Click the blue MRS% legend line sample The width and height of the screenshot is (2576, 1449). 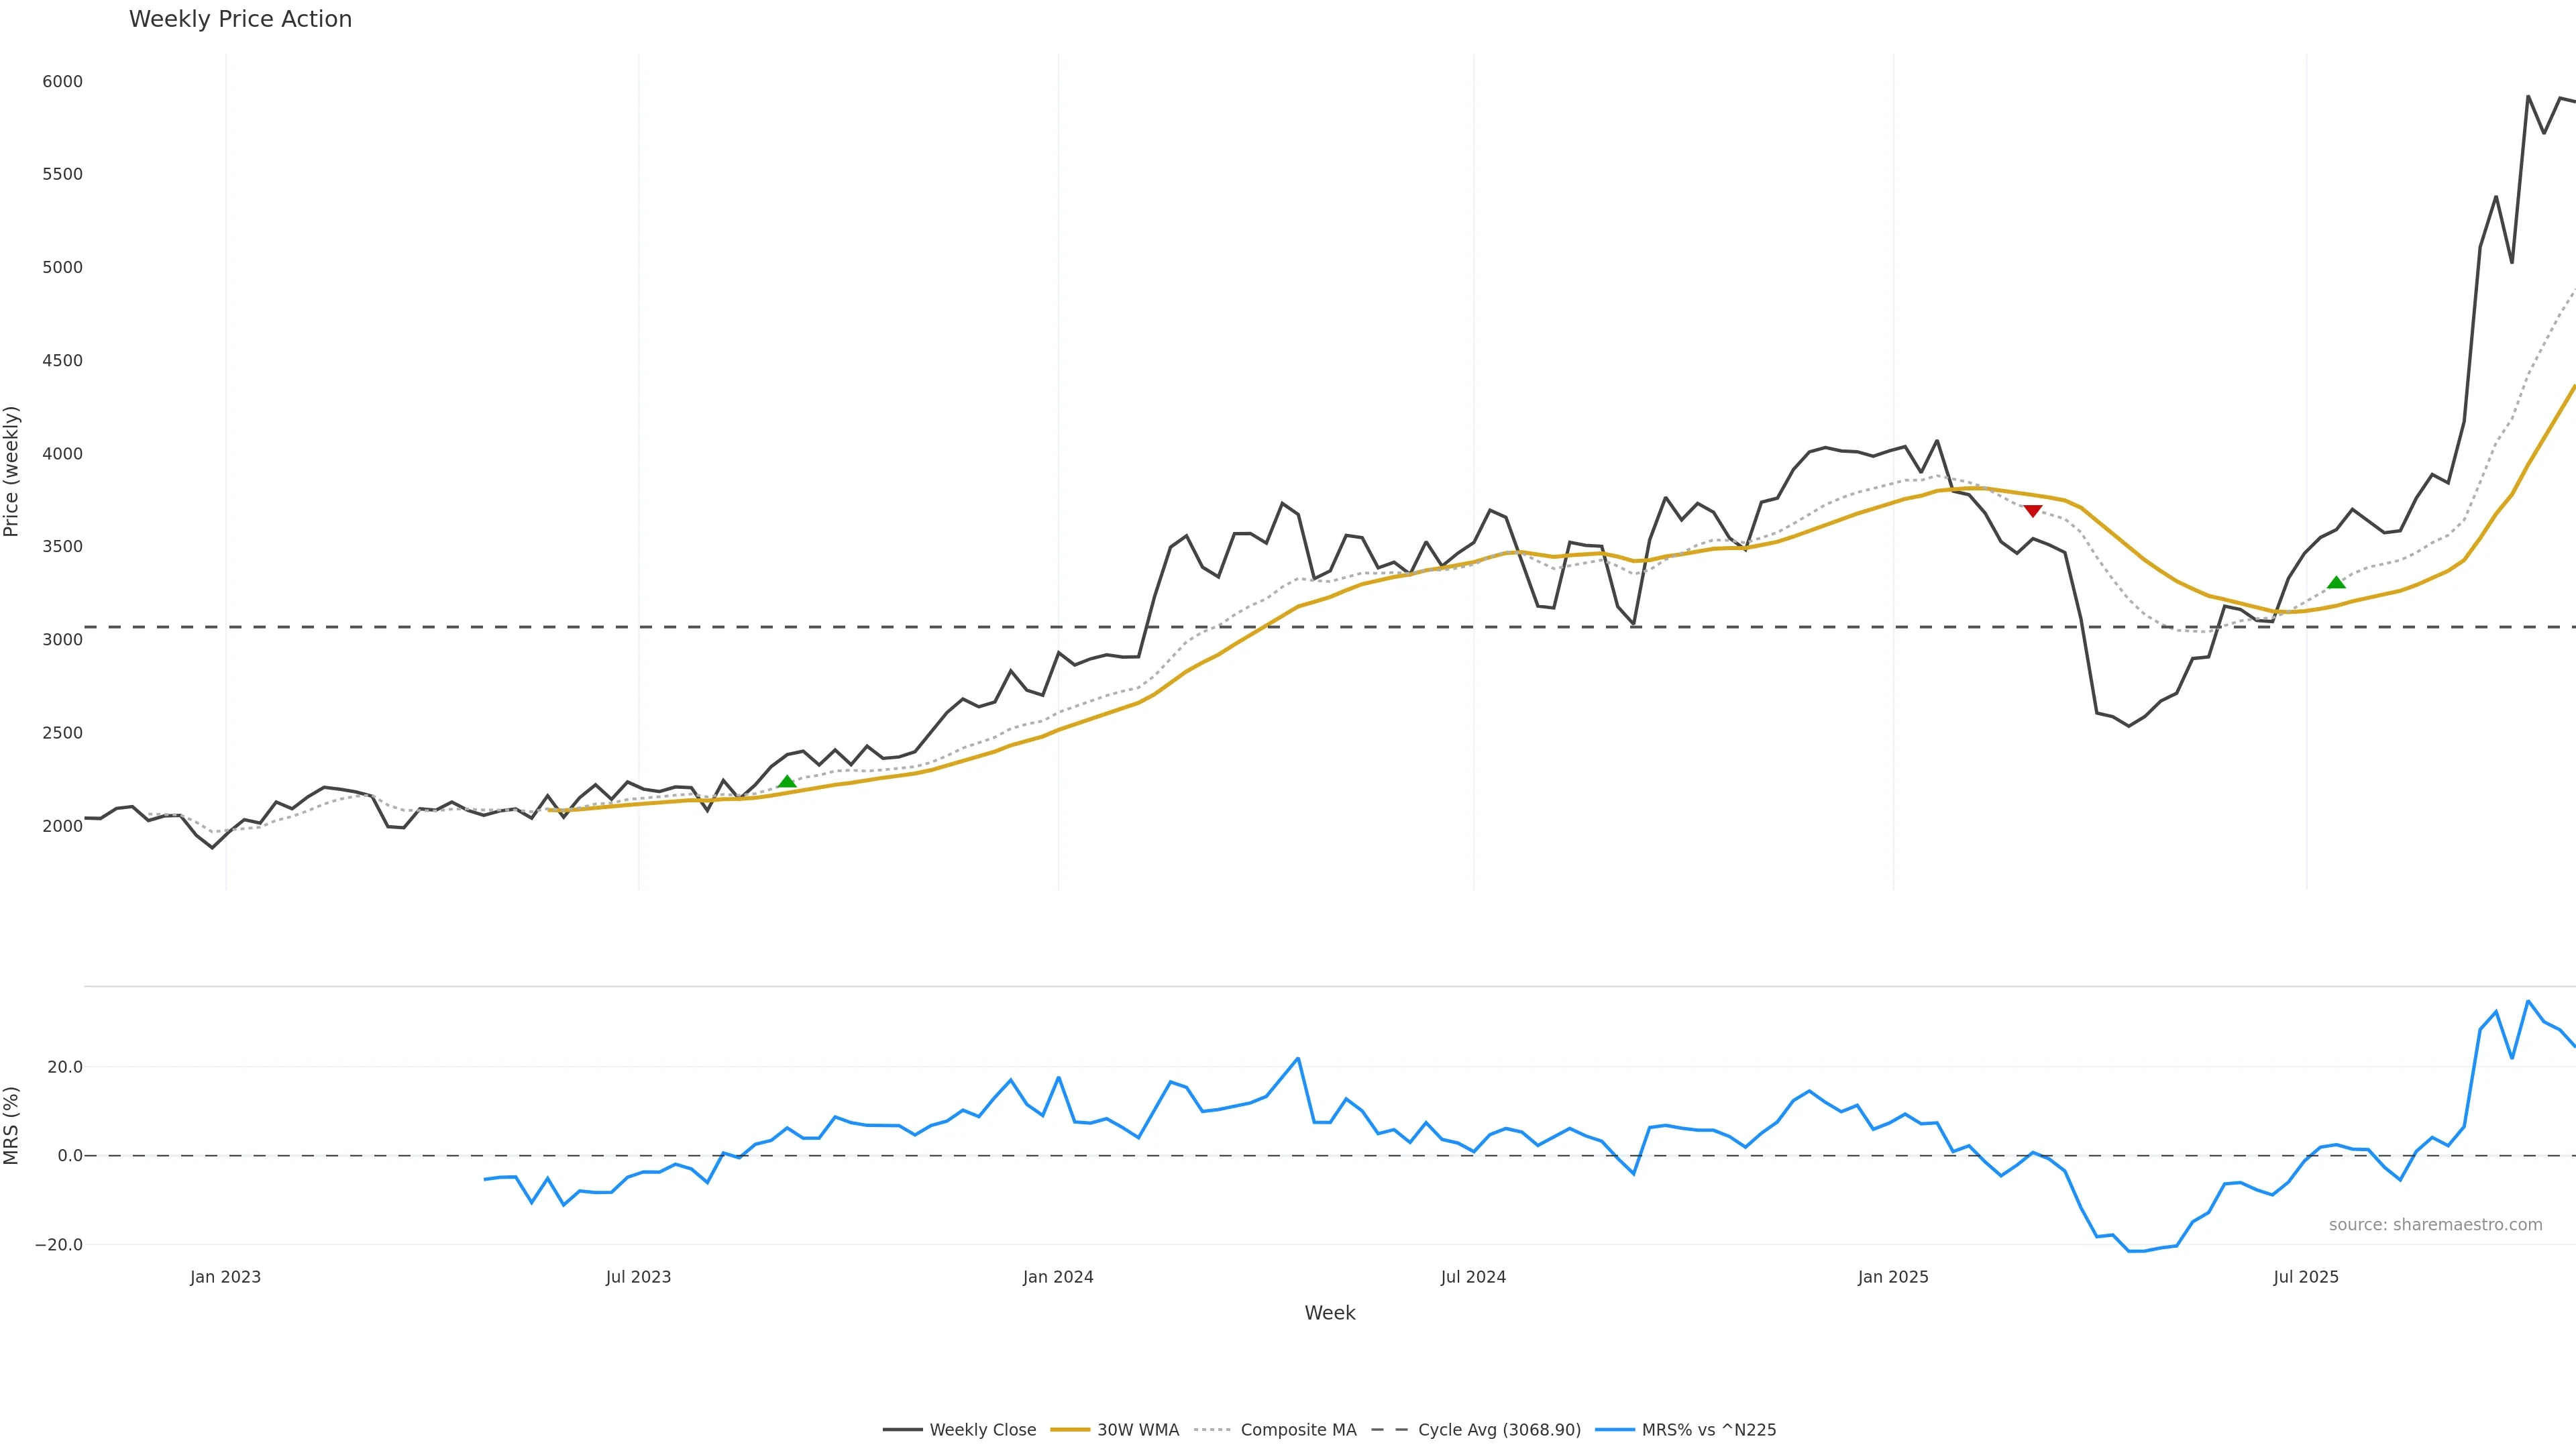tap(1614, 1430)
